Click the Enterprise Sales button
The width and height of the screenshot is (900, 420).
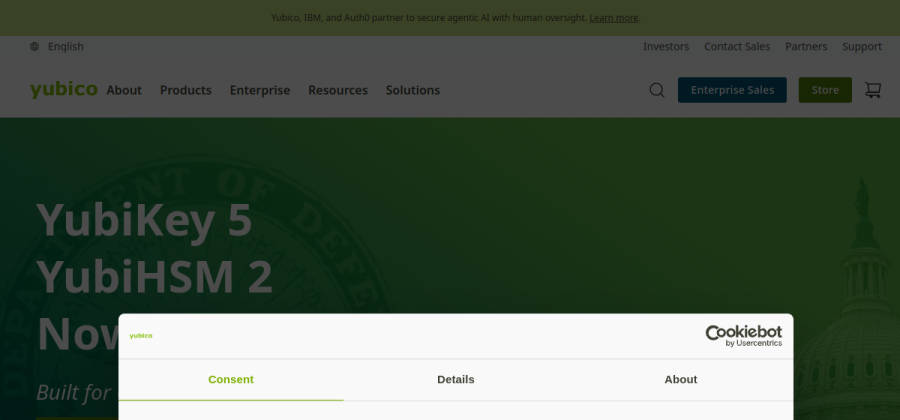[732, 90]
